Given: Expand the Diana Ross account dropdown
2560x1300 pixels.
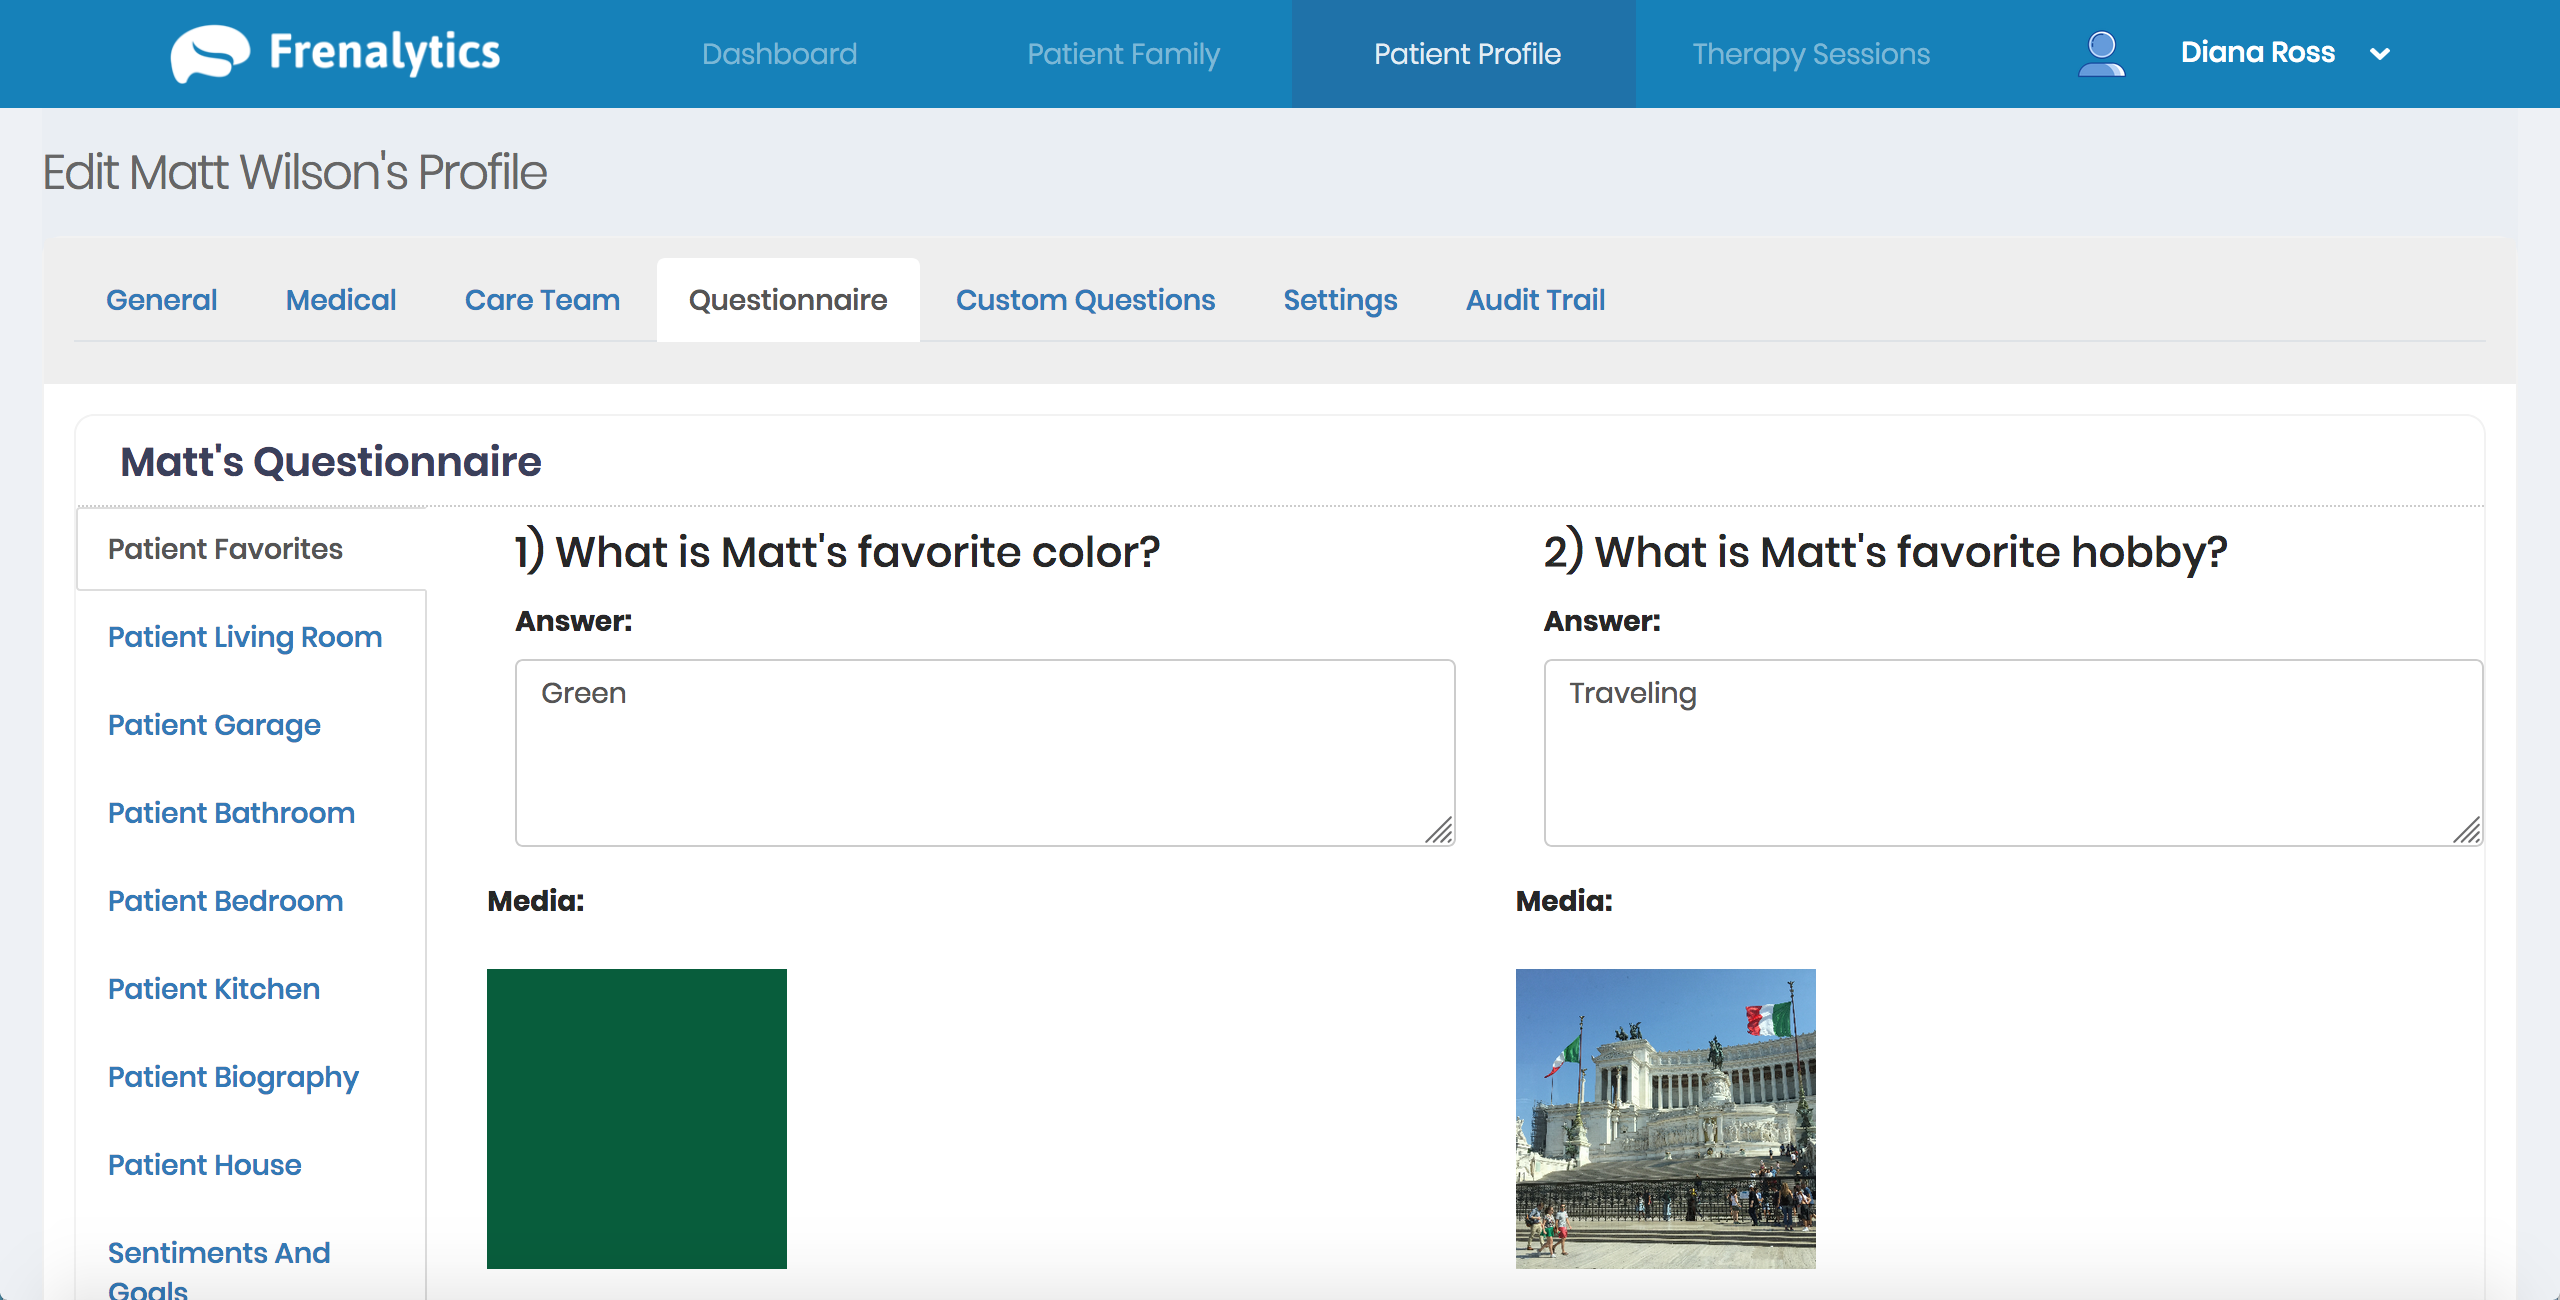Looking at the screenshot, I should 2380,54.
